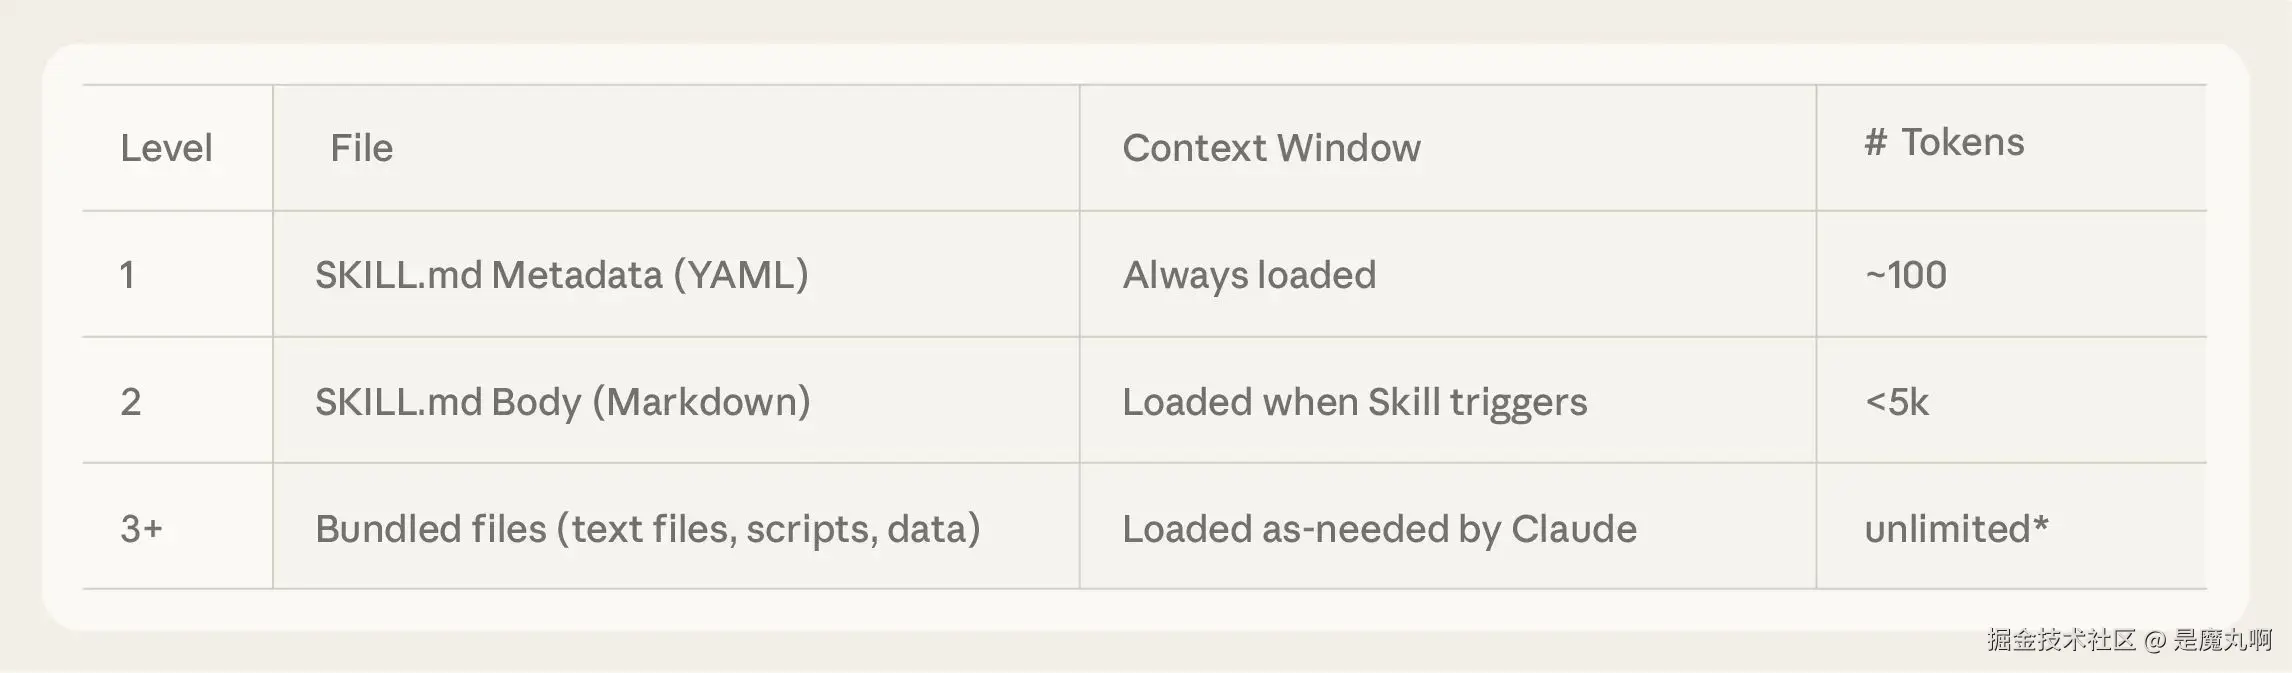
Task: Click the ~100 tokens value
Action: tap(1905, 275)
